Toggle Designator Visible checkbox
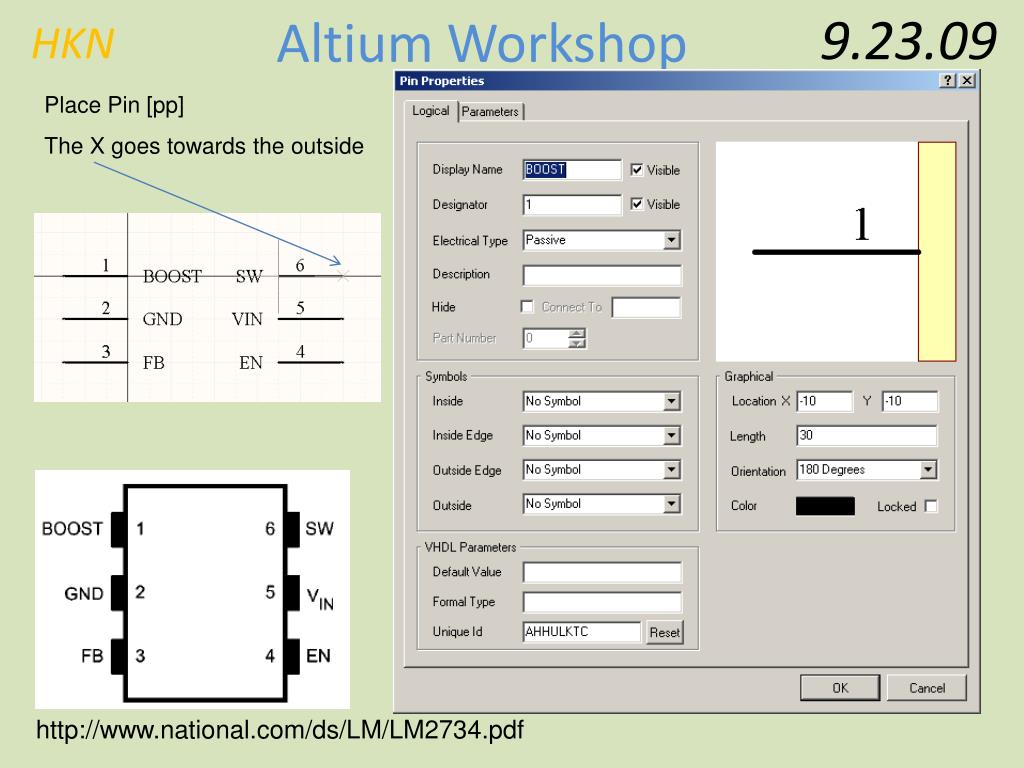Viewport: 1024px width, 768px height. tap(637, 204)
